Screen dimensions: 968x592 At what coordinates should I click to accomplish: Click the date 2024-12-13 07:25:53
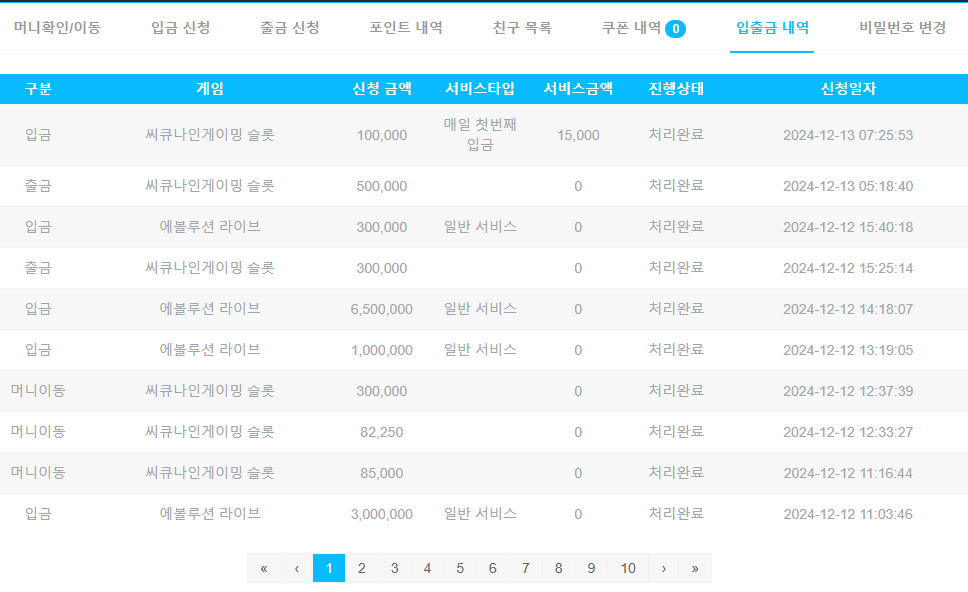pyautogui.click(x=848, y=135)
